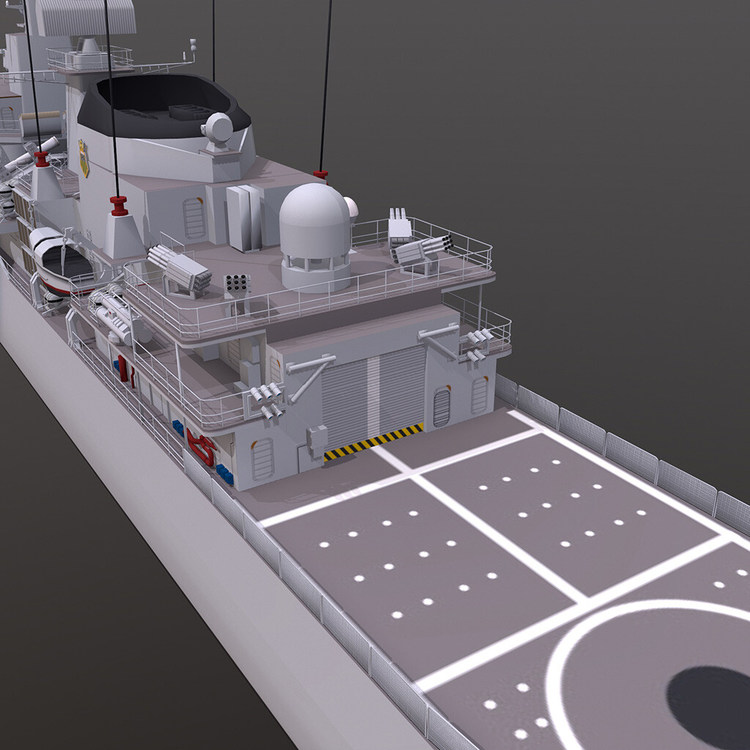Select the triple torpedo tubes left of hangar
The width and height of the screenshot is (750, 750).
point(267,399)
